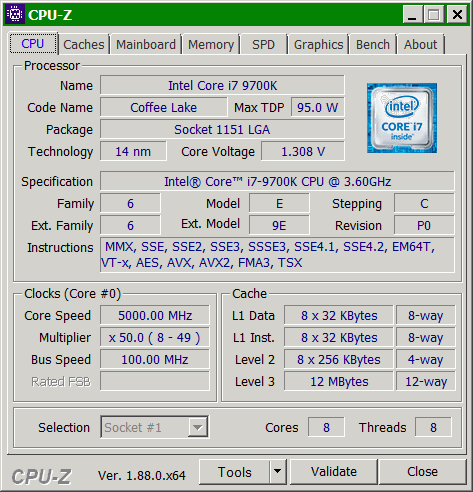Image resolution: width=473 pixels, height=492 pixels.
Task: Click the Coffee Lake code name value
Action: click(x=164, y=107)
